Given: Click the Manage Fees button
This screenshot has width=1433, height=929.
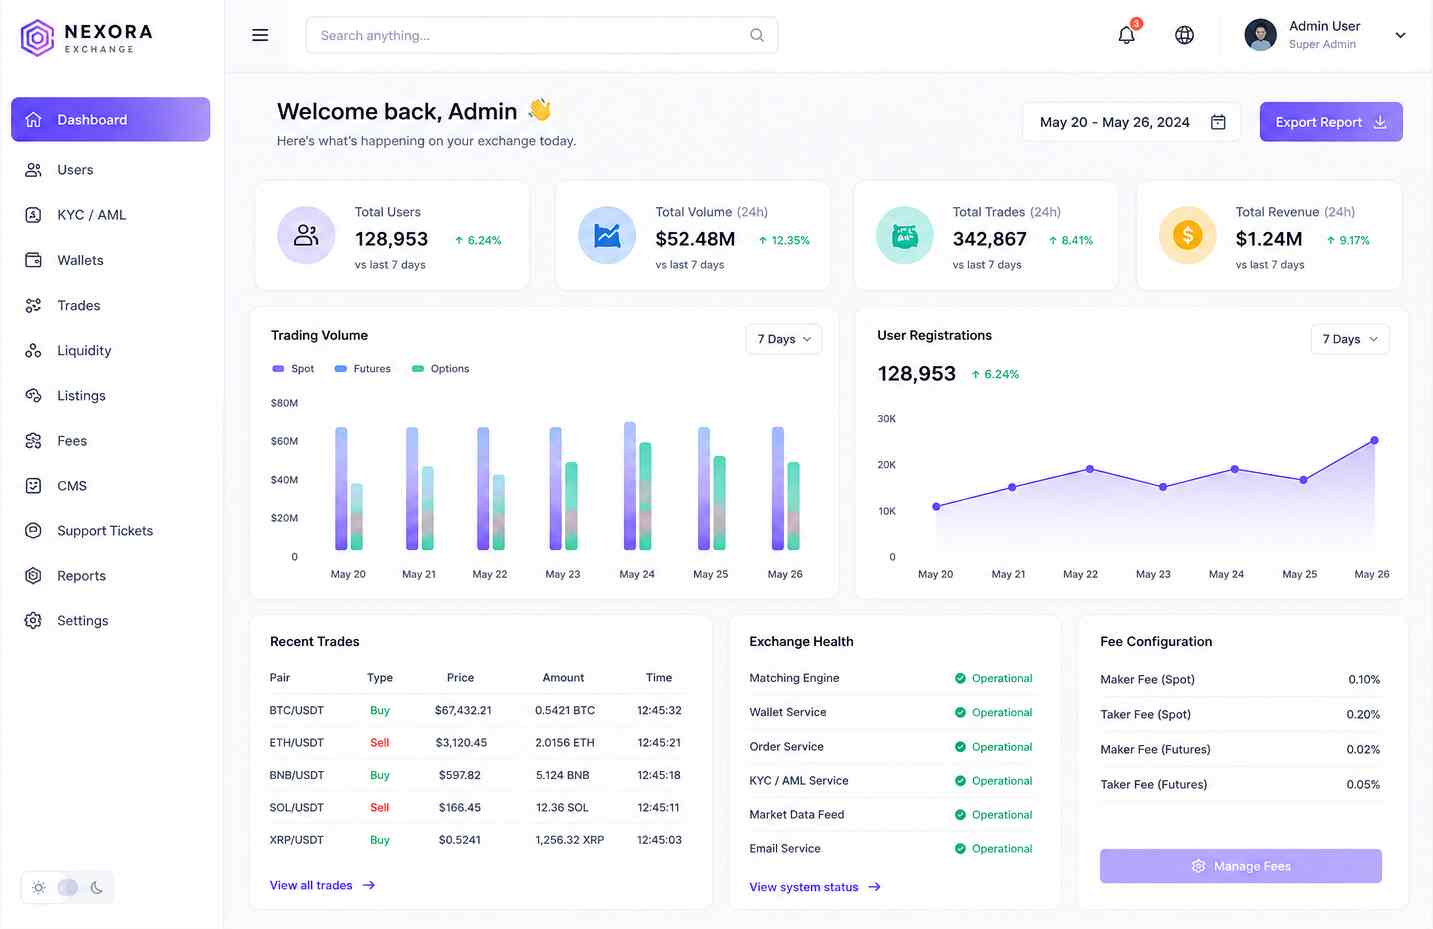Looking at the screenshot, I should tap(1240, 866).
